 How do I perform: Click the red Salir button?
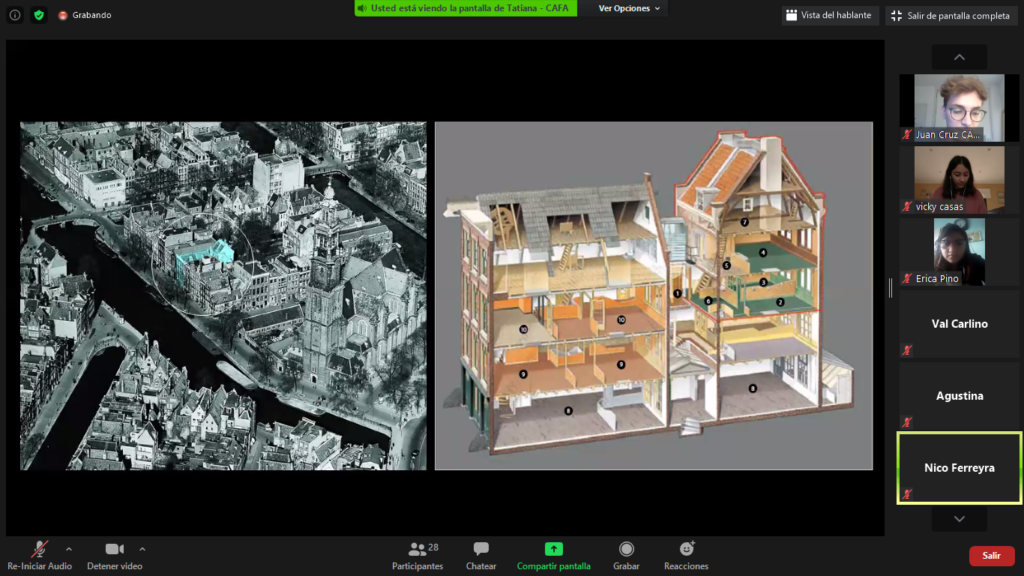point(991,556)
